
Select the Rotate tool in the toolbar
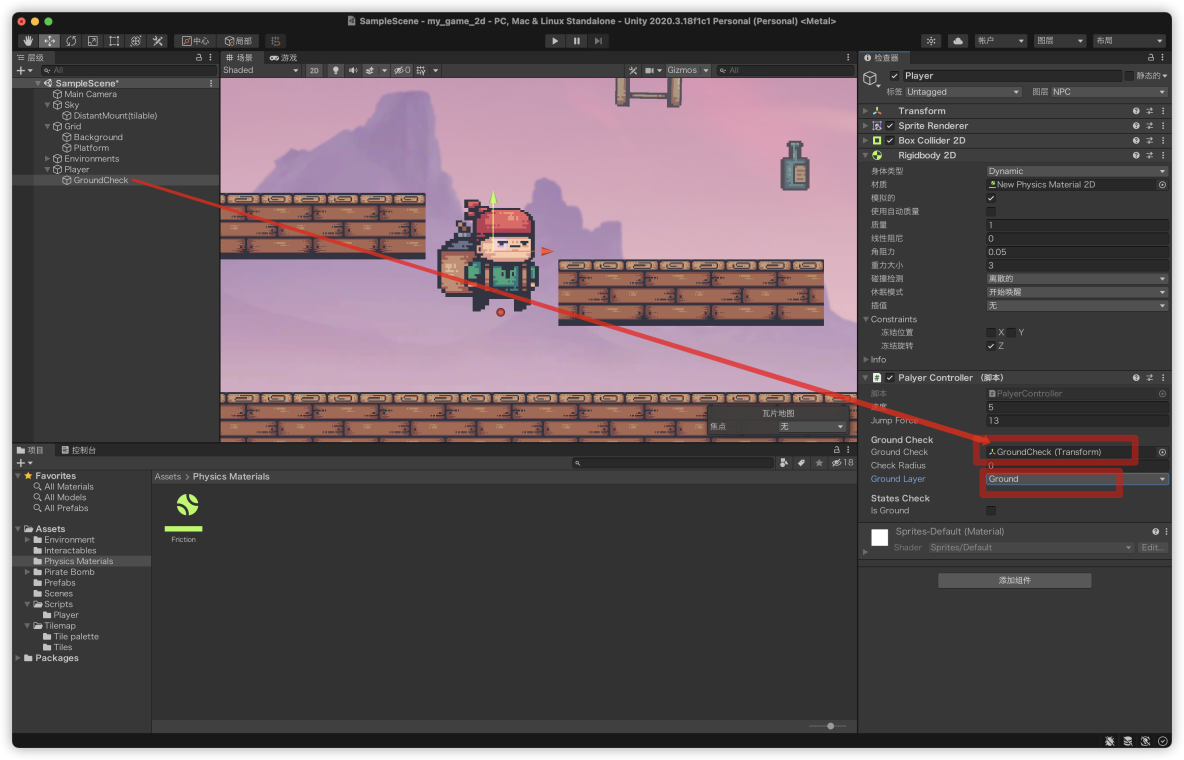[x=71, y=41]
